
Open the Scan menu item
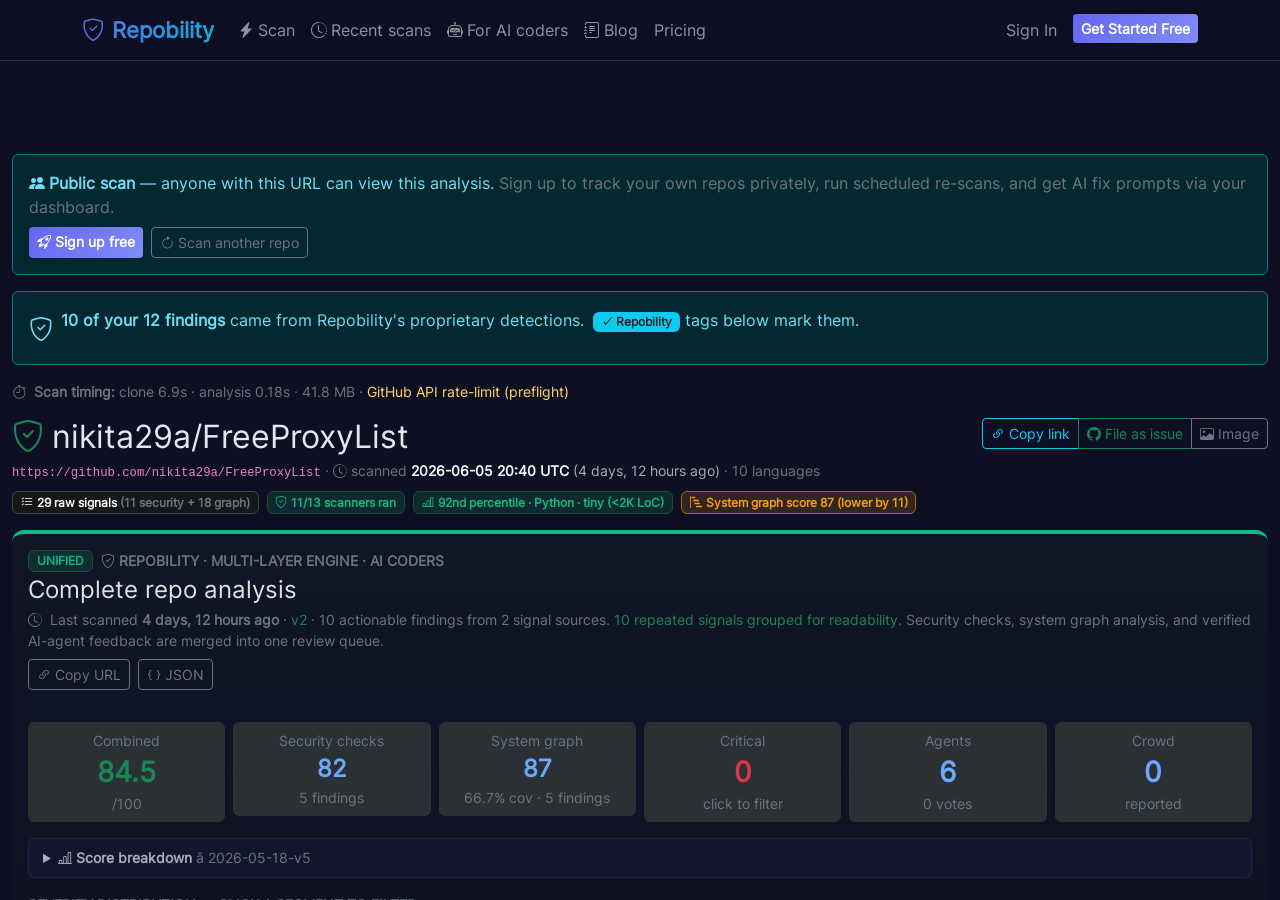(x=267, y=30)
